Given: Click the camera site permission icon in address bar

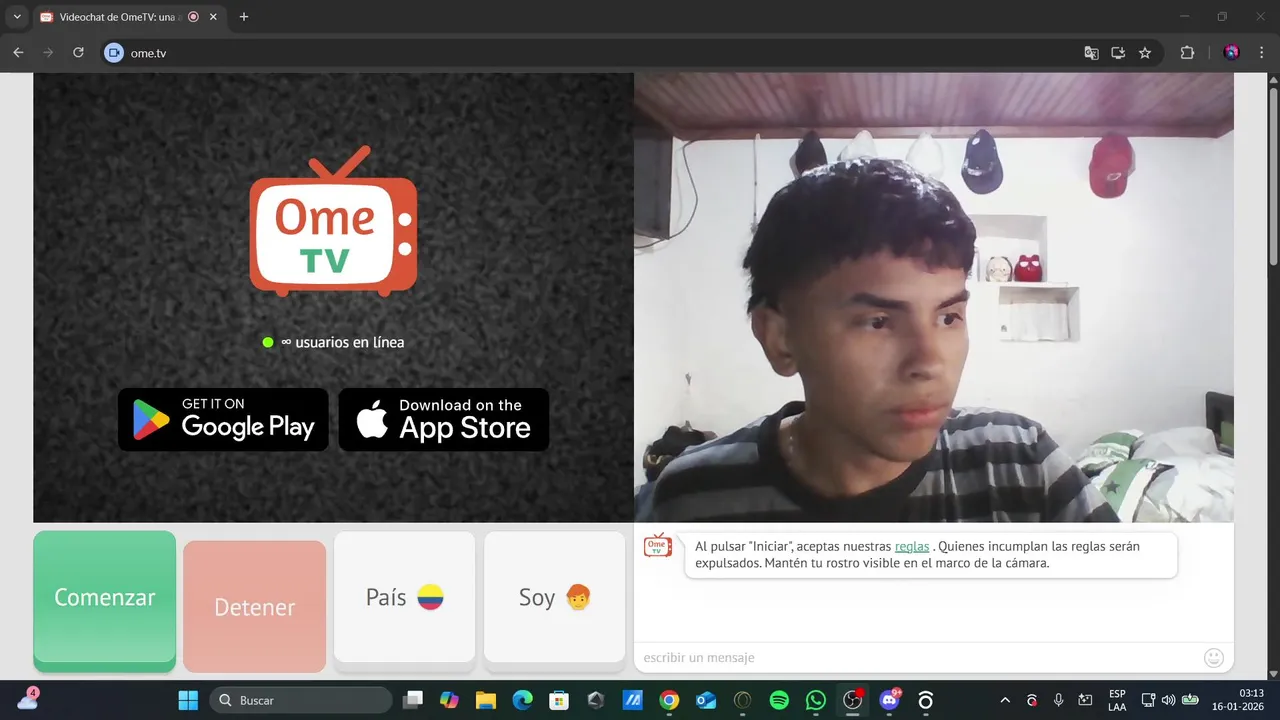Looking at the screenshot, I should point(113,53).
